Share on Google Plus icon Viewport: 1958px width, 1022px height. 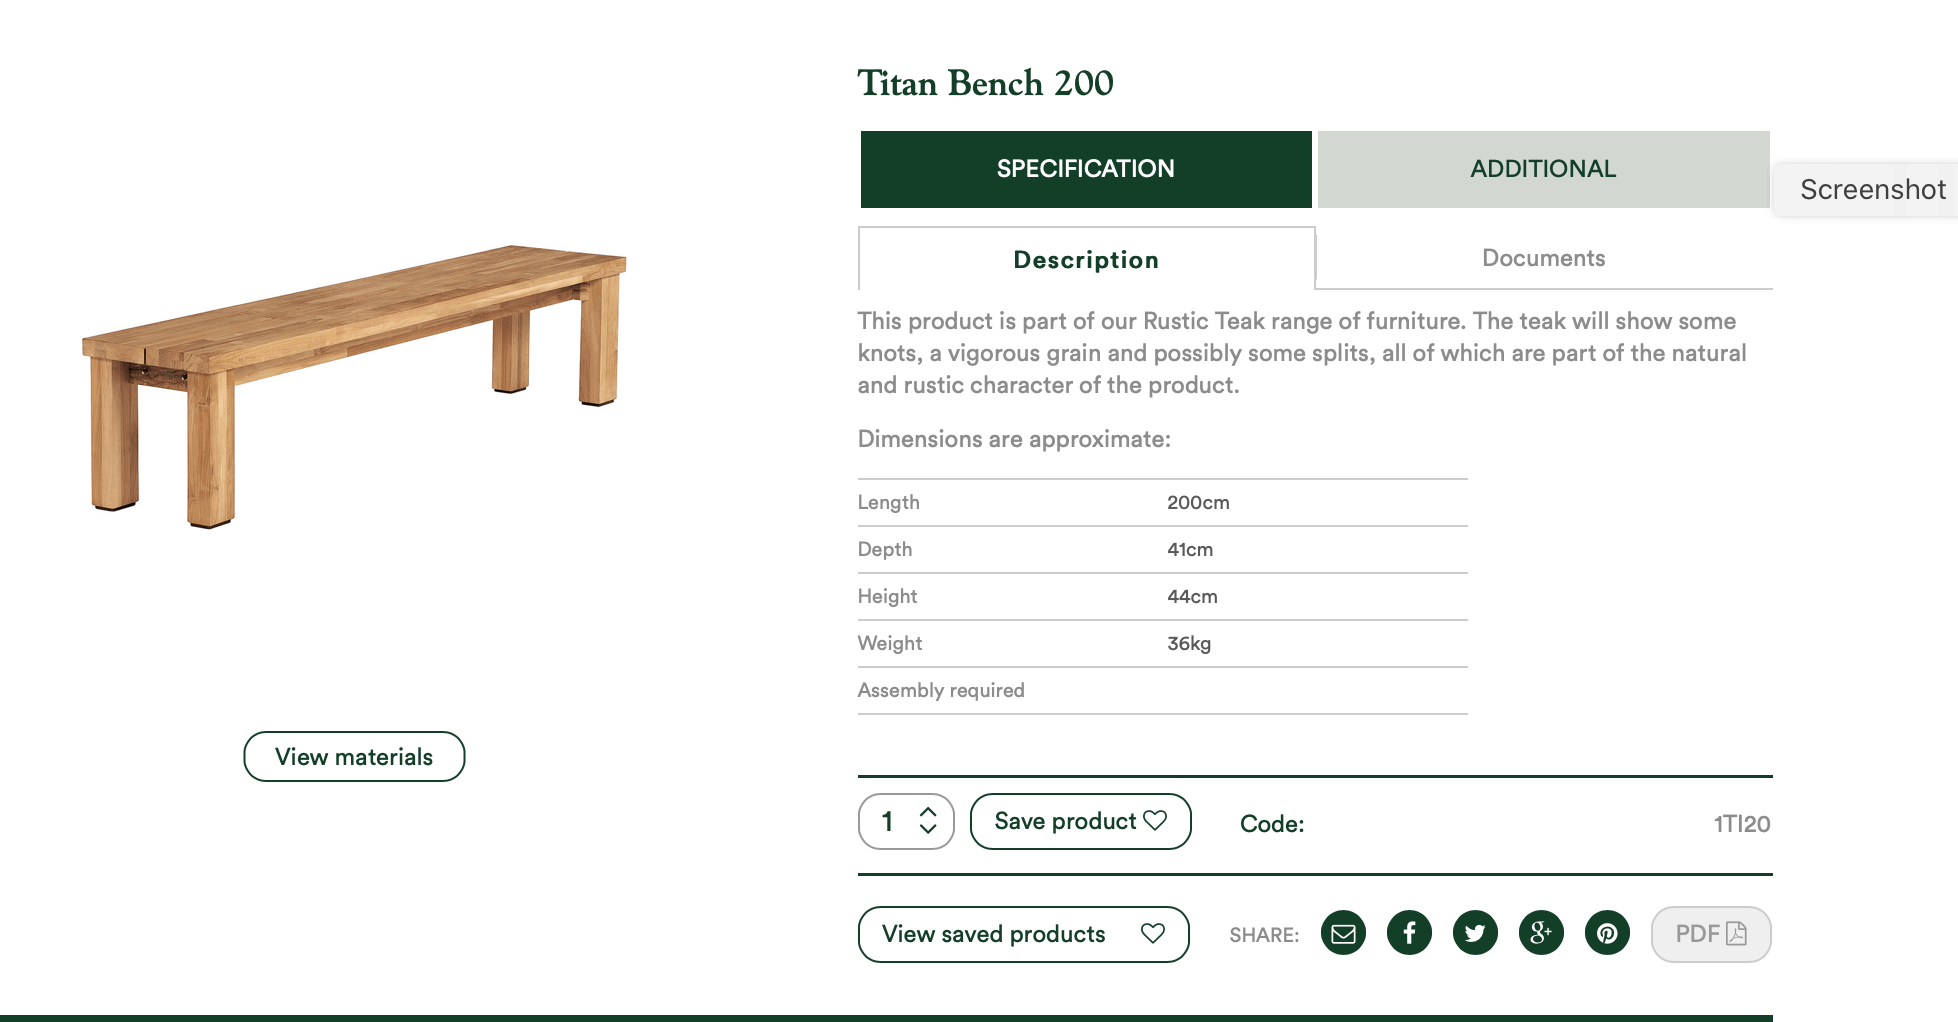pos(1541,933)
